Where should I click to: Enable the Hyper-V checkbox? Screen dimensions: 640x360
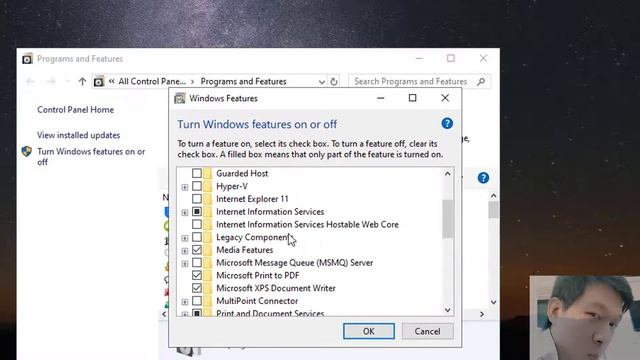[x=197, y=186]
